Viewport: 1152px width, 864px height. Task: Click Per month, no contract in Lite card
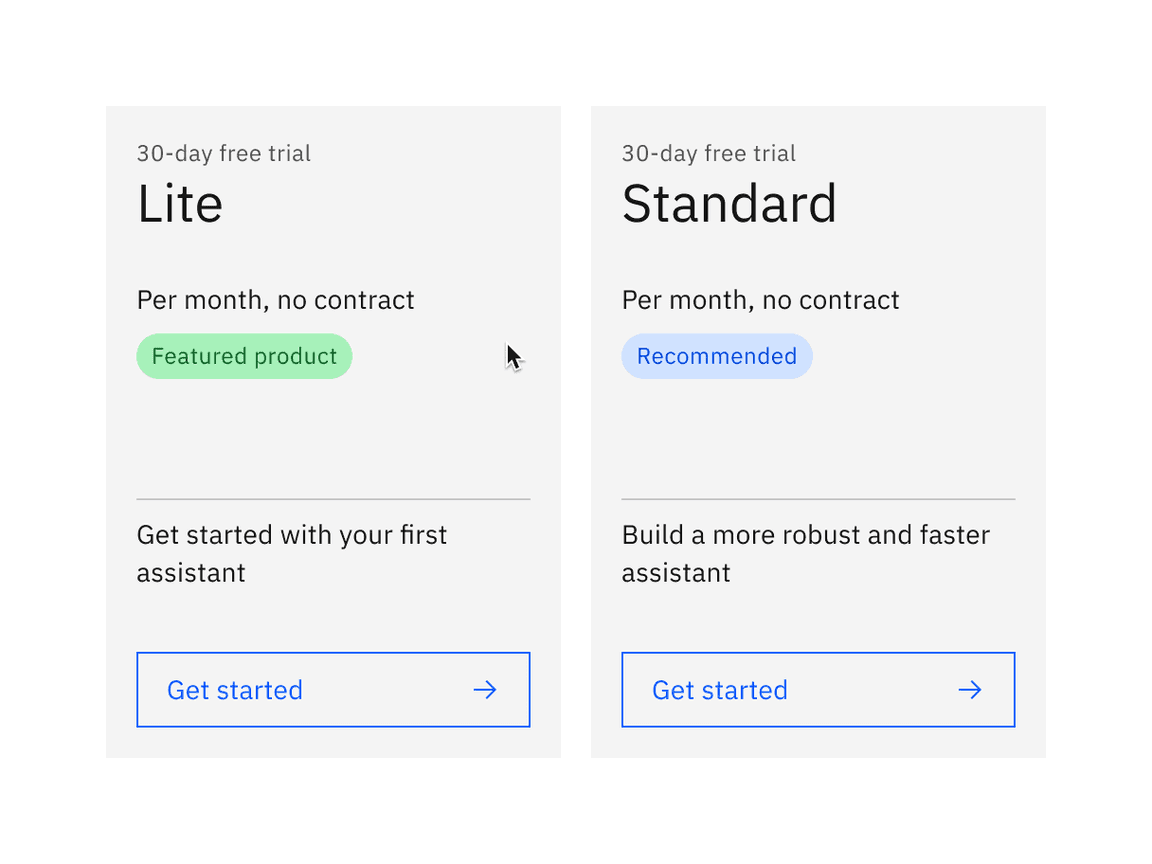(276, 300)
